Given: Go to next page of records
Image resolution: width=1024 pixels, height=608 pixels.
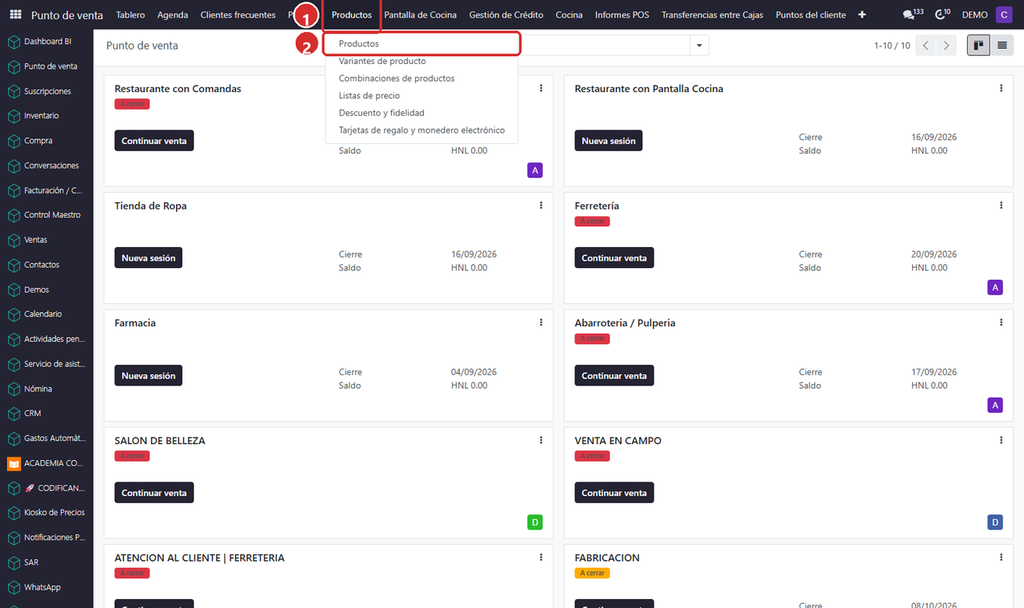Looking at the screenshot, I should coord(946,45).
